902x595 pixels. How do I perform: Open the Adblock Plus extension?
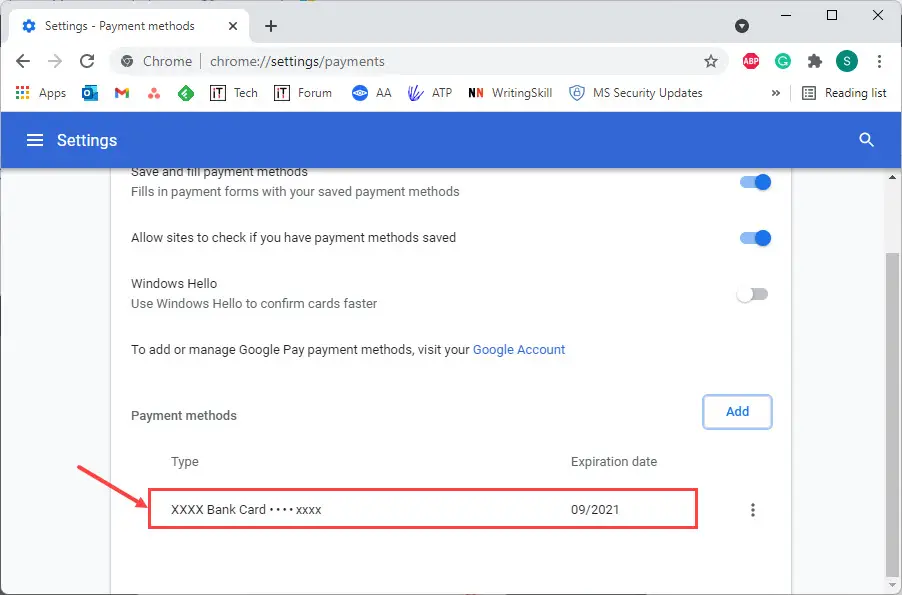[x=751, y=61]
